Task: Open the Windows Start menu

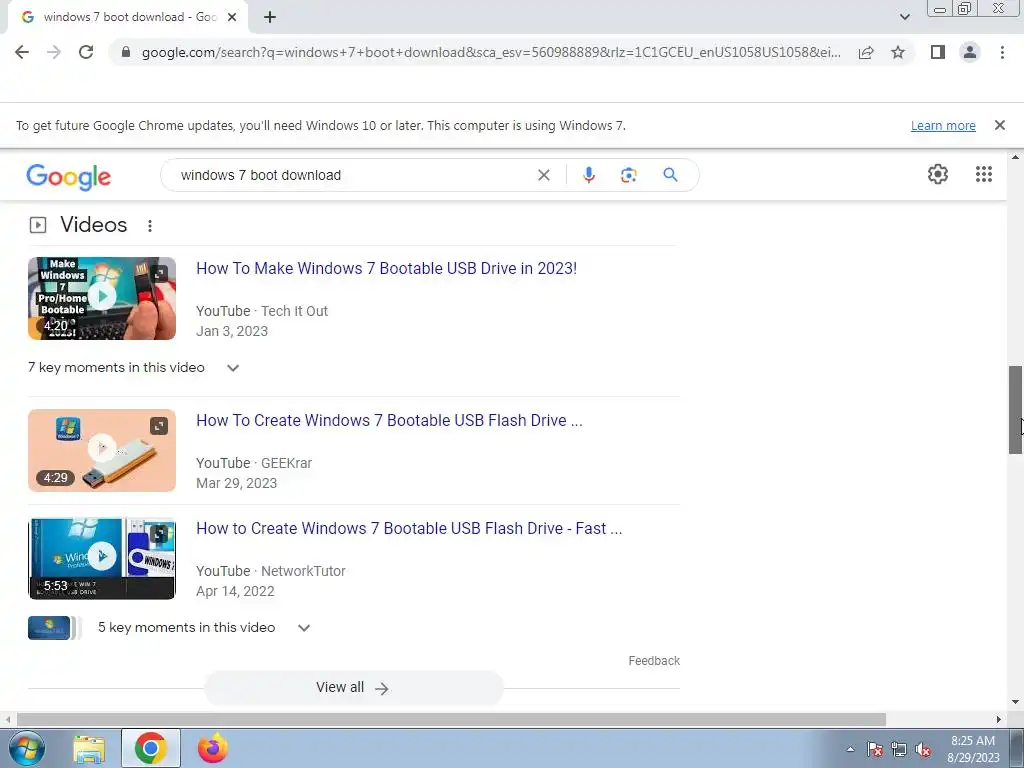Action: click(27, 748)
